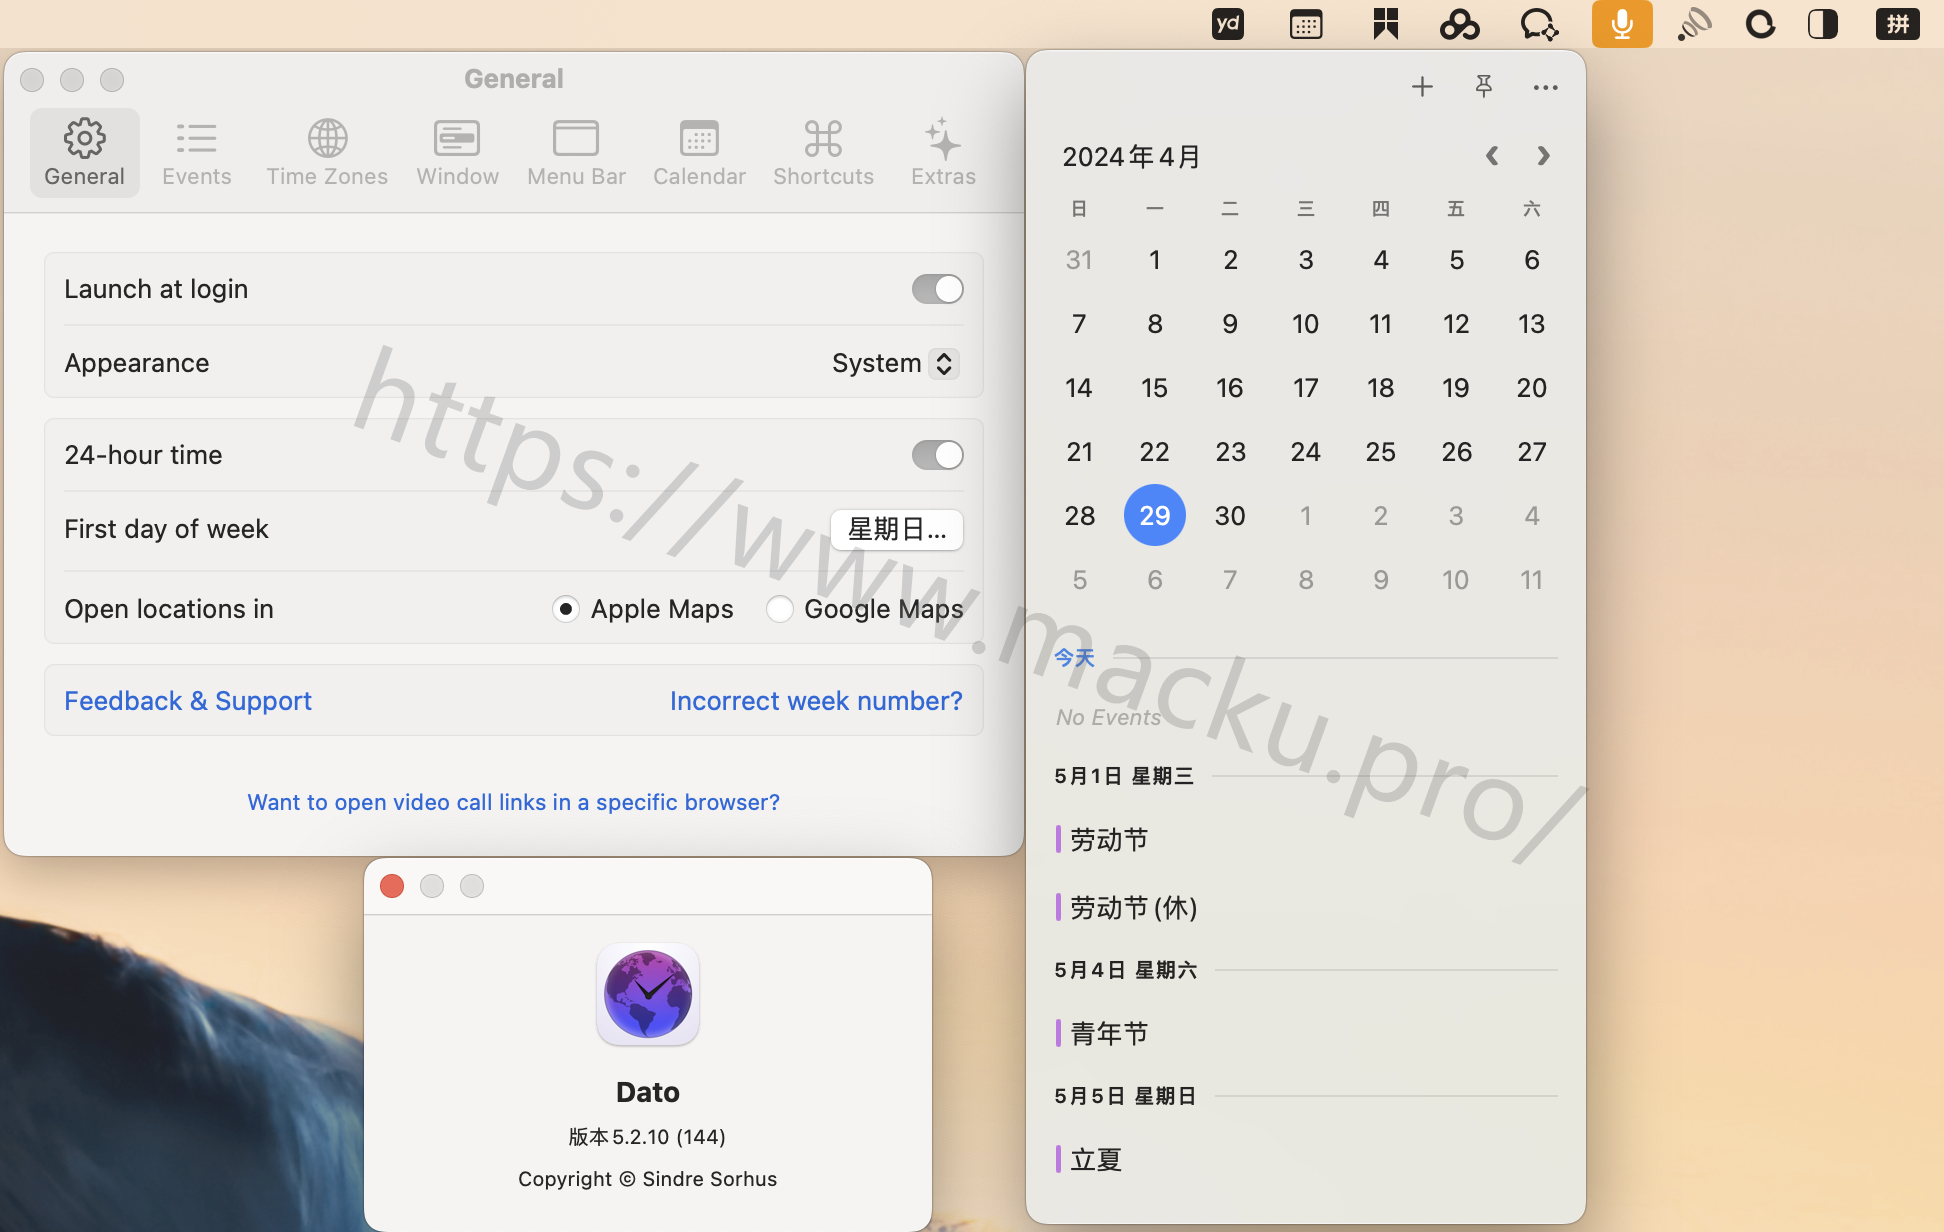Open the First day of week popup

click(x=897, y=529)
